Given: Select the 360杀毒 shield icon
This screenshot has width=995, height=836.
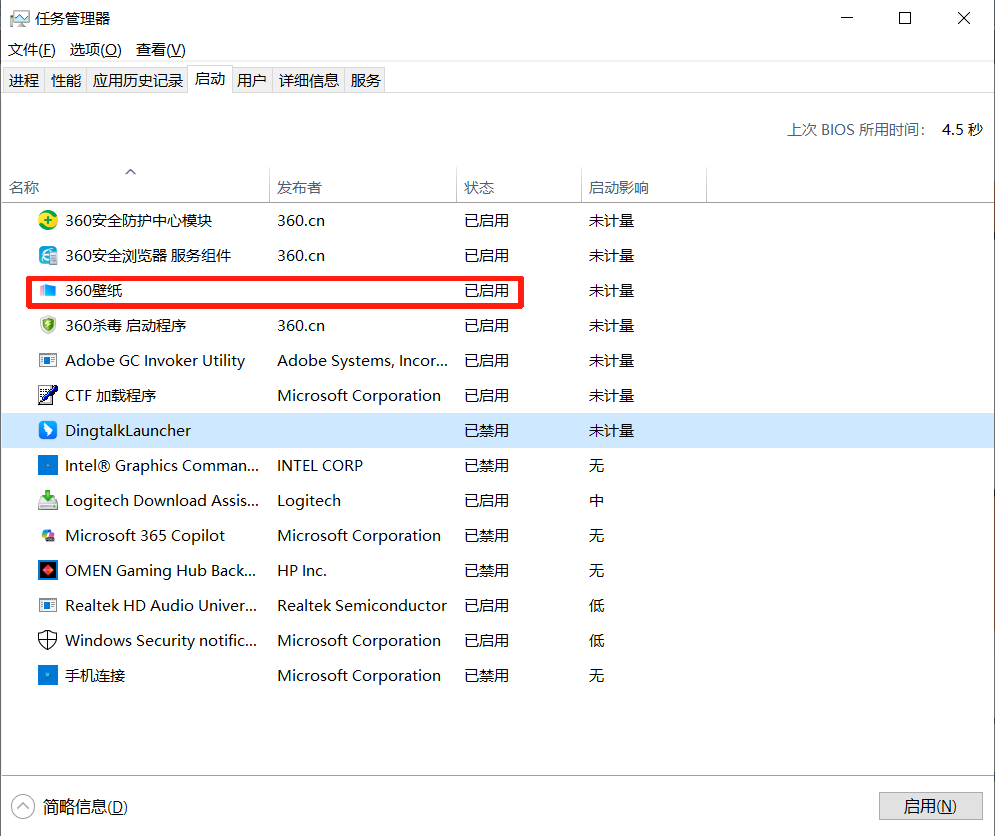Looking at the screenshot, I should [48, 326].
